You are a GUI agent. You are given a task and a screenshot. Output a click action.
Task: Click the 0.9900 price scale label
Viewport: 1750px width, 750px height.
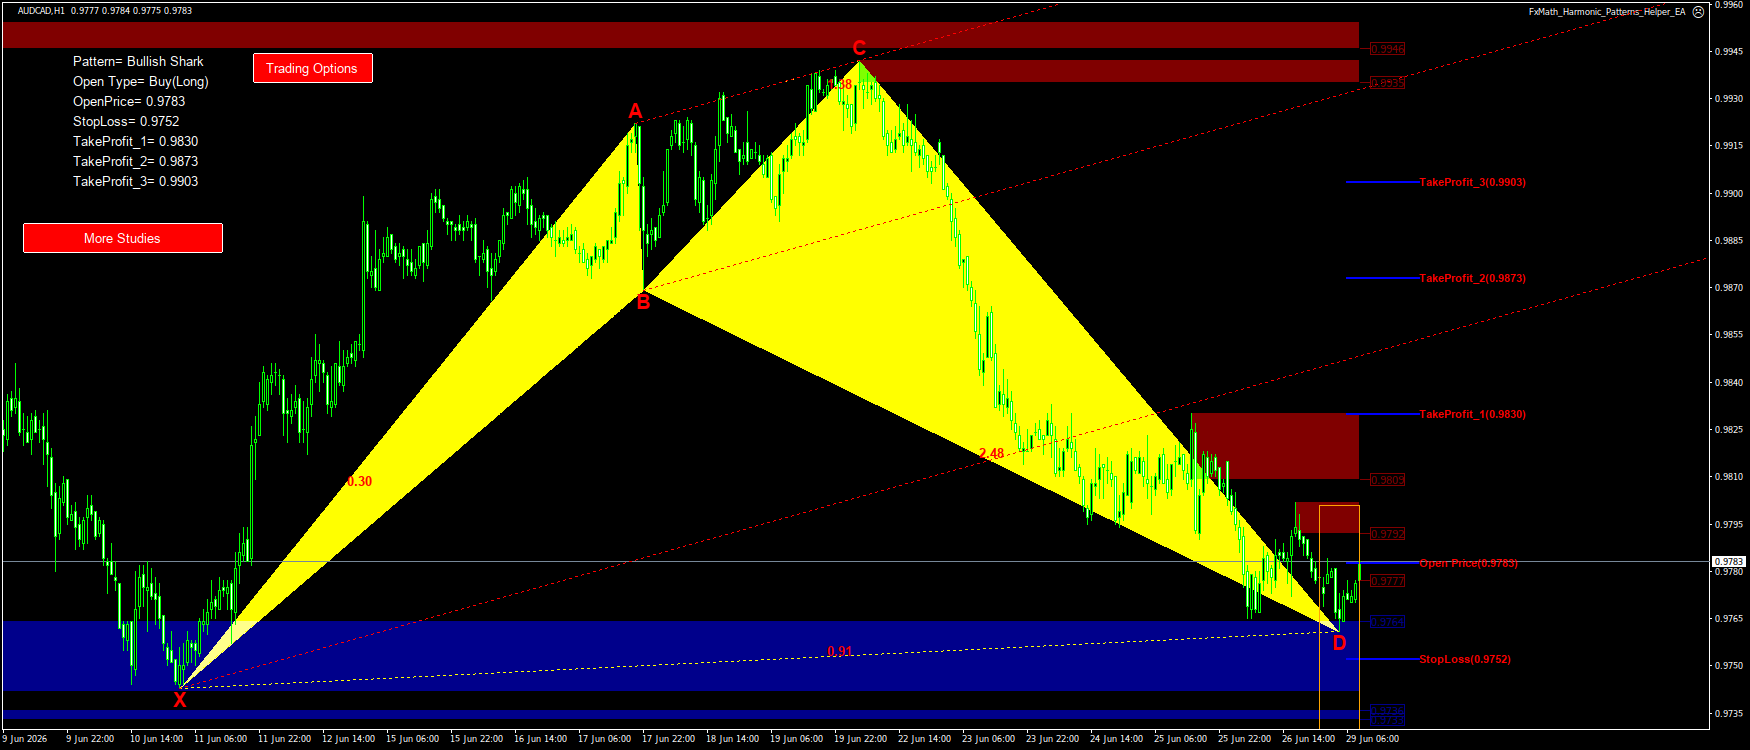[x=1729, y=193]
